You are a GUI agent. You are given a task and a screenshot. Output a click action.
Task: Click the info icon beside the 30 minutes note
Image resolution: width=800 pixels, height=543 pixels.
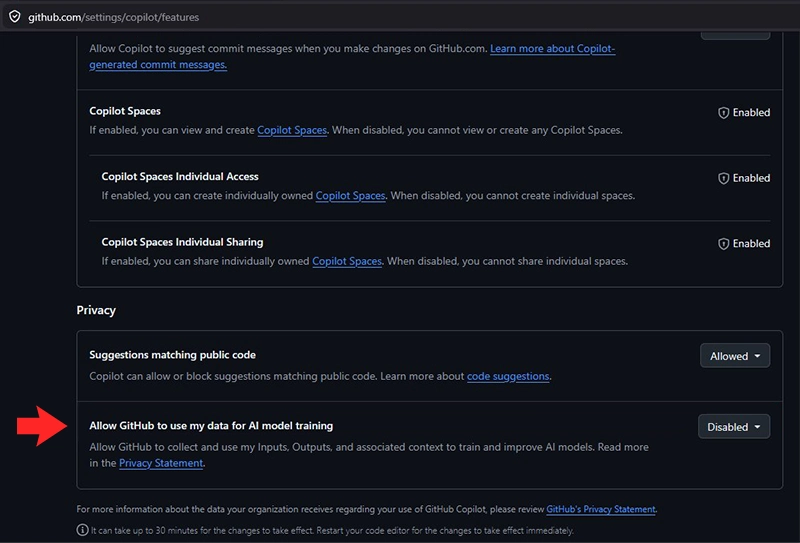coord(82,530)
